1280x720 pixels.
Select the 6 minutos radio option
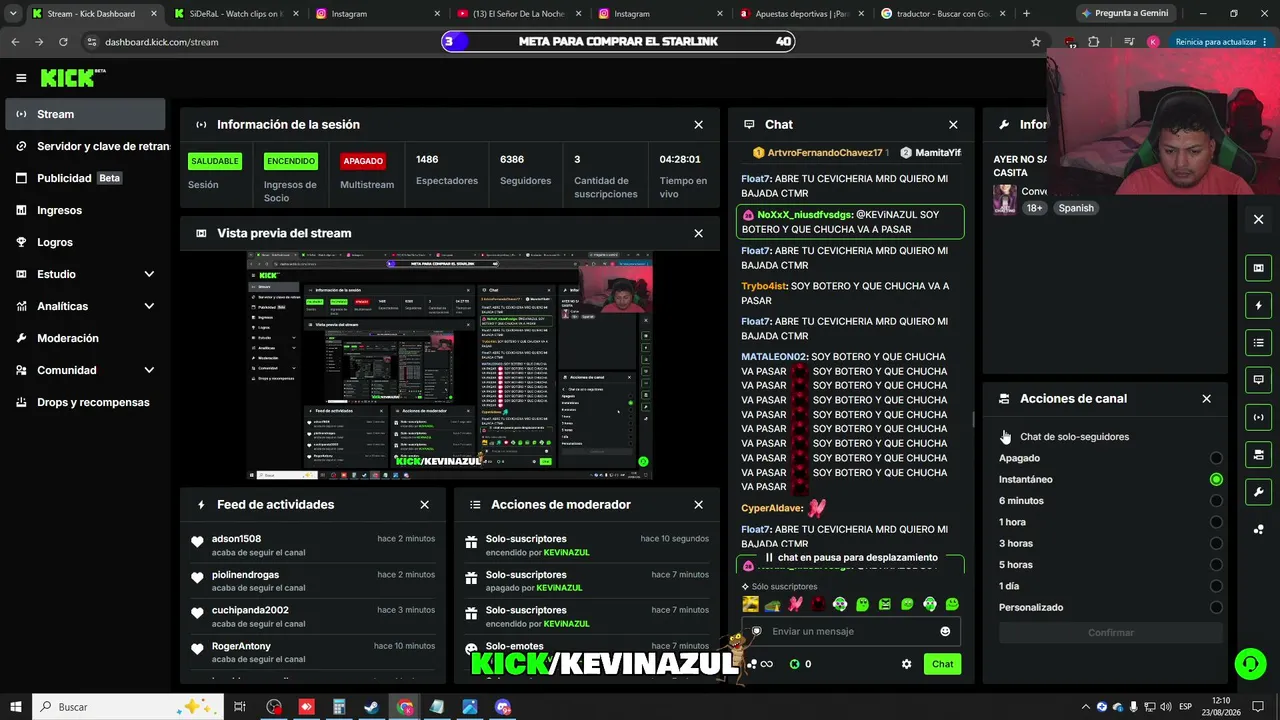click(1216, 501)
